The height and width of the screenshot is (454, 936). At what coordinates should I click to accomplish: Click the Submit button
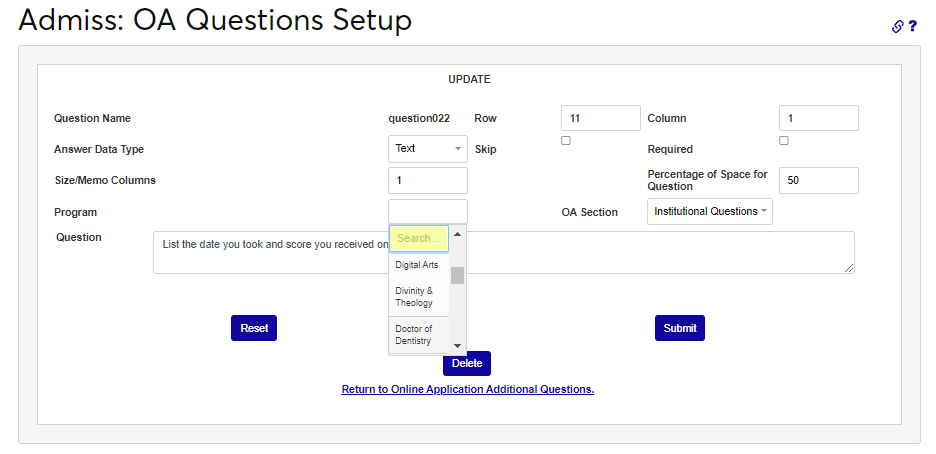point(680,328)
